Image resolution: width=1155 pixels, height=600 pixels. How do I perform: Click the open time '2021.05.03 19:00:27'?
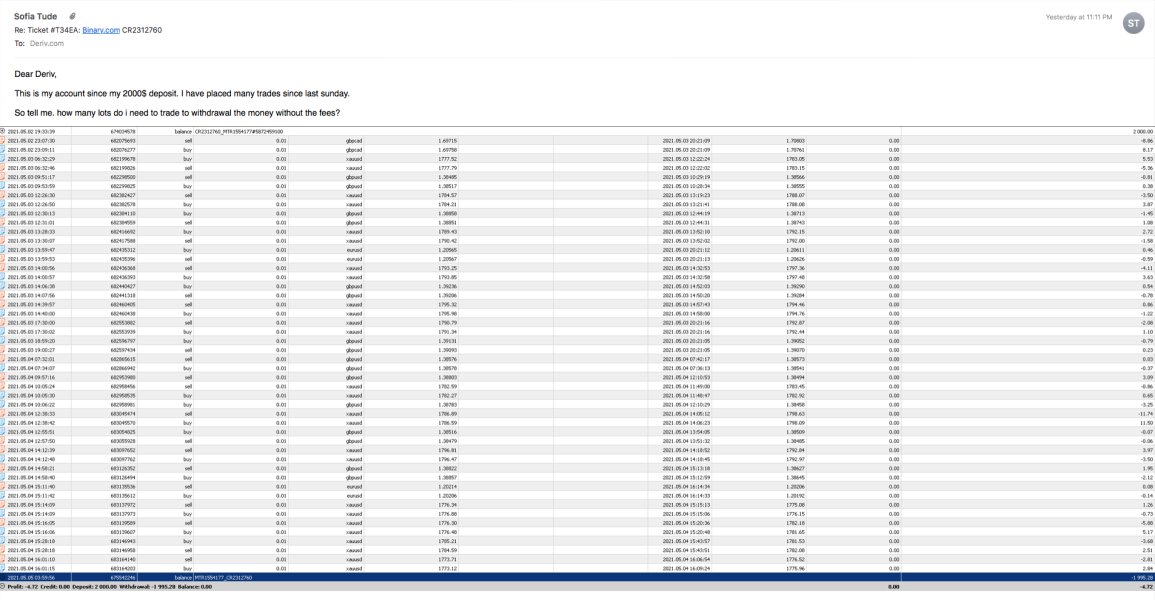point(31,350)
